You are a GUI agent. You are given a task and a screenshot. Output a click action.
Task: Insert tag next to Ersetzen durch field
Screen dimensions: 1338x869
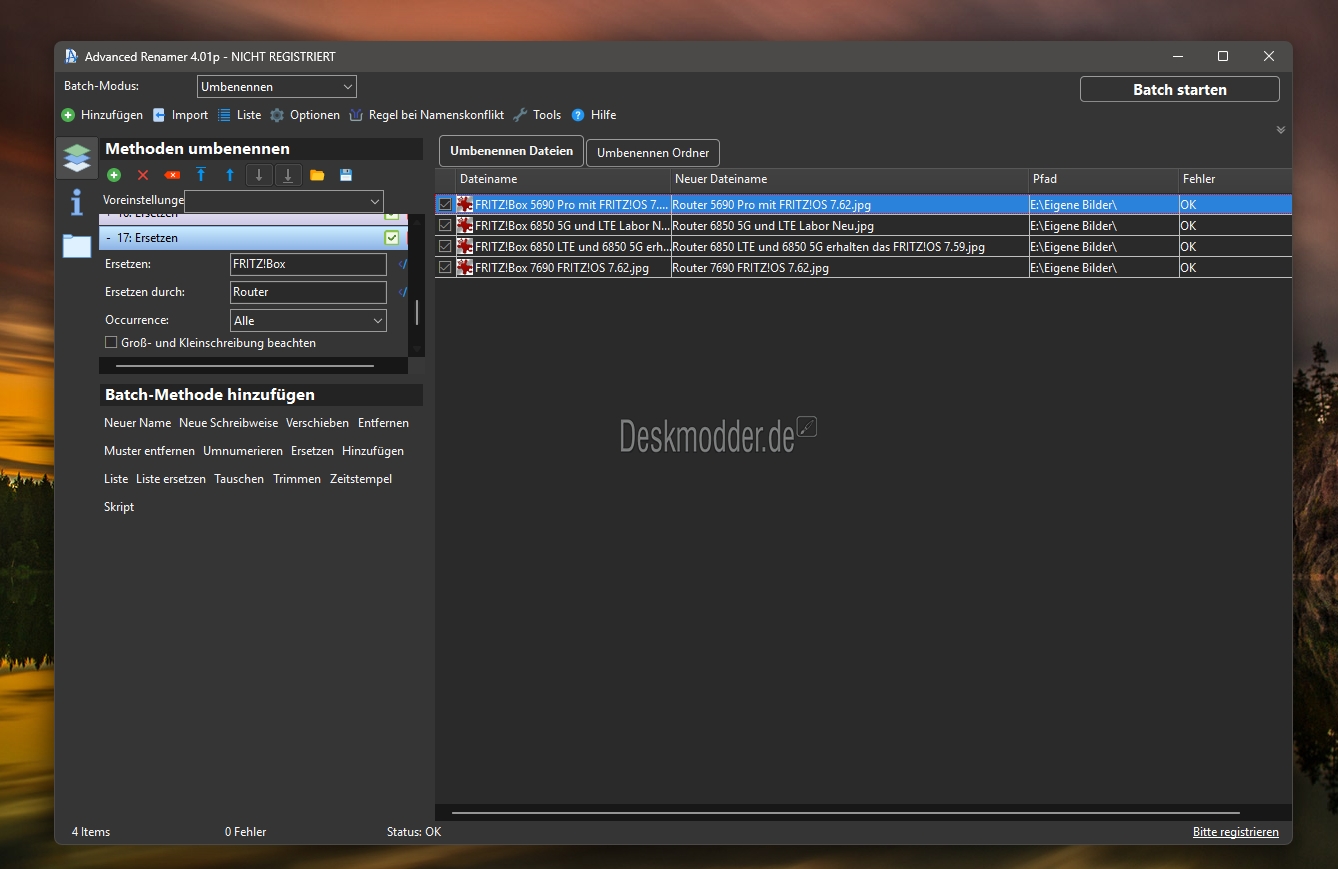click(403, 292)
